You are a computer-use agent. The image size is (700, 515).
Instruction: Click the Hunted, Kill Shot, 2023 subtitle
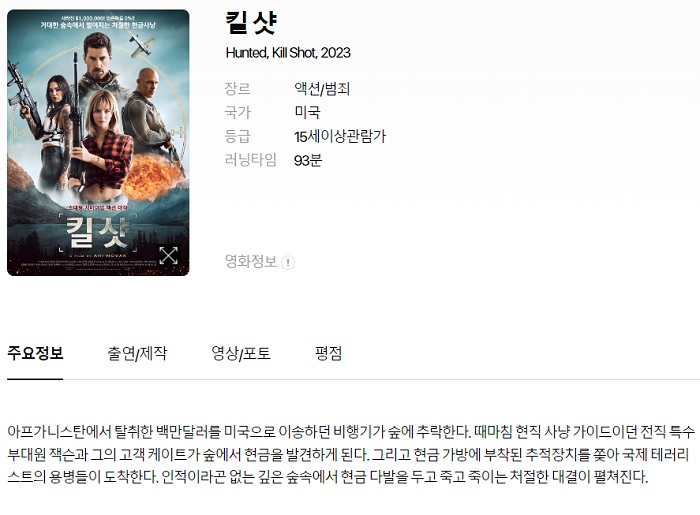pos(288,53)
